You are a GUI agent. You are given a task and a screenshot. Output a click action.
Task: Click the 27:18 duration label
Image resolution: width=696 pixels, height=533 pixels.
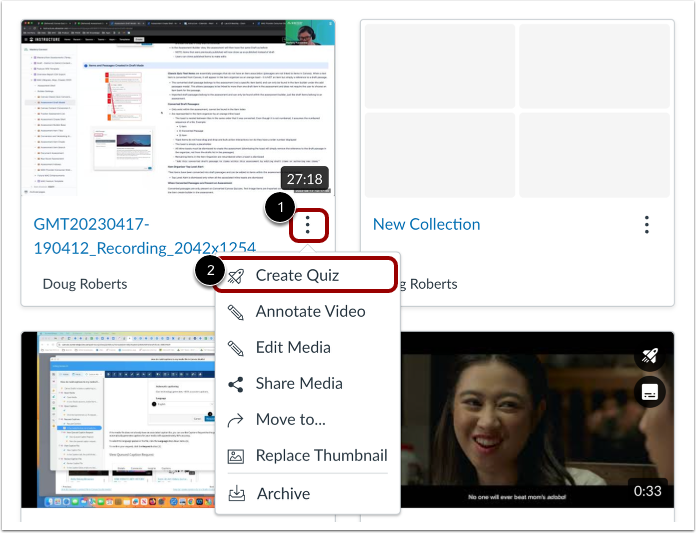coord(304,179)
